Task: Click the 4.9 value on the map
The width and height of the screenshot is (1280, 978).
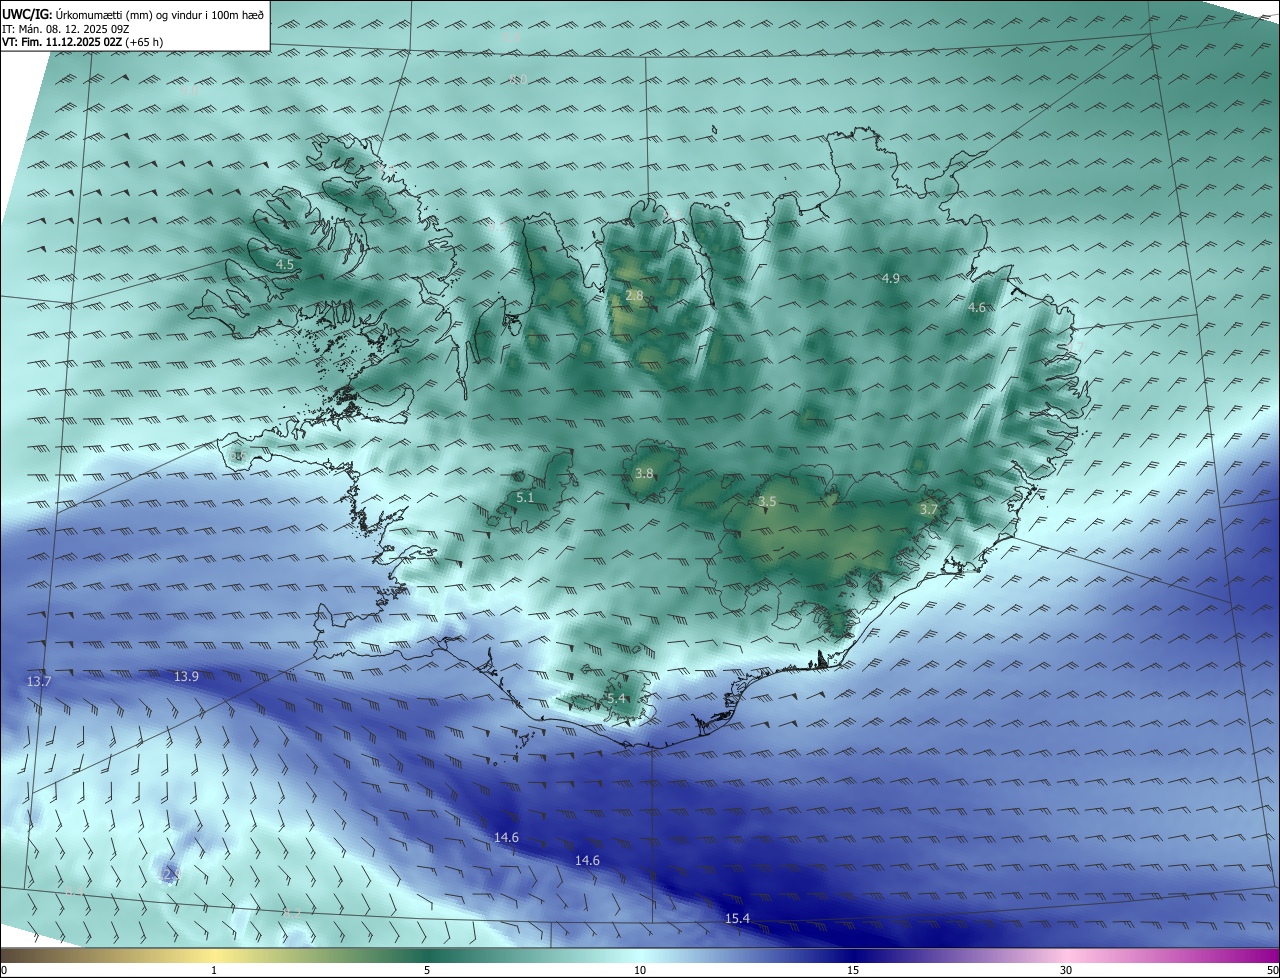Action: coord(891,278)
